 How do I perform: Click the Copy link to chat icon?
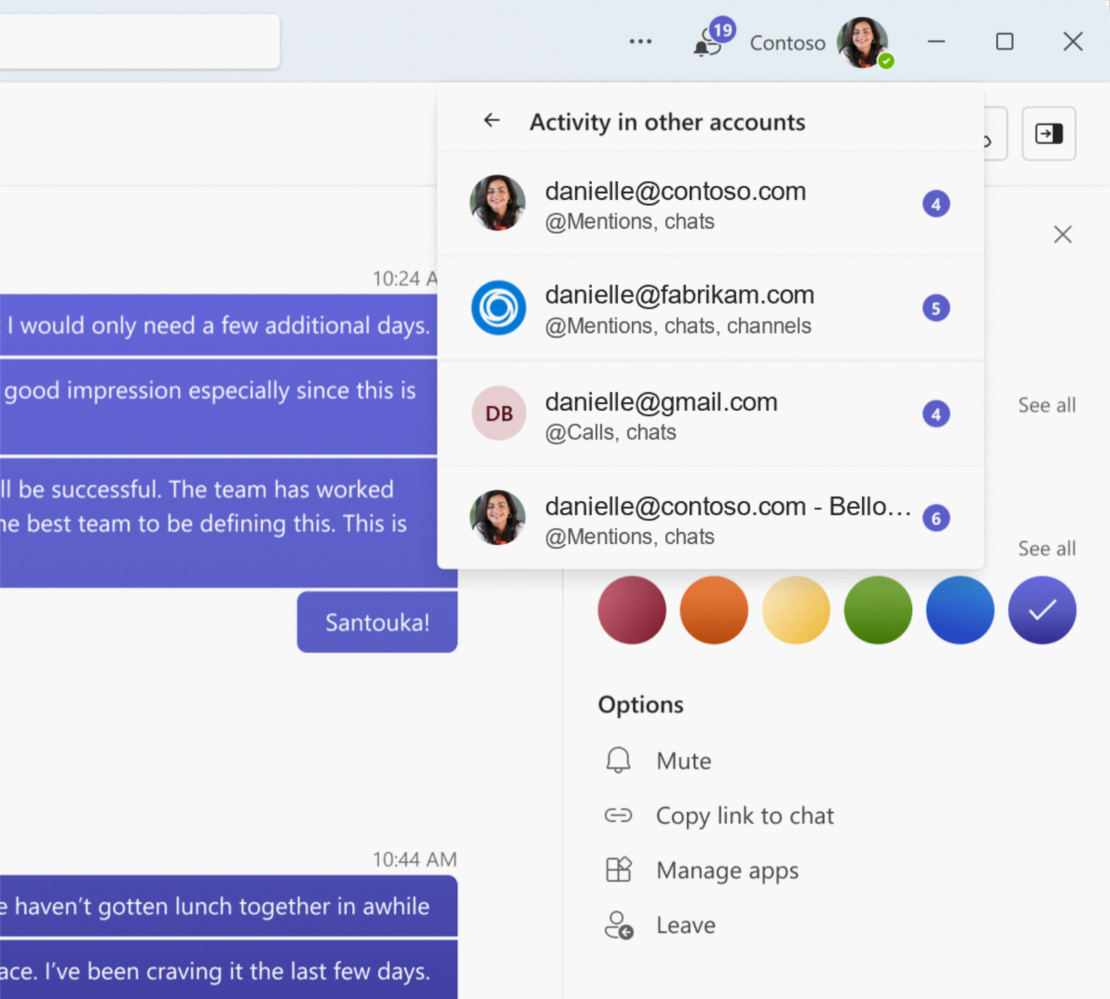[x=618, y=815]
